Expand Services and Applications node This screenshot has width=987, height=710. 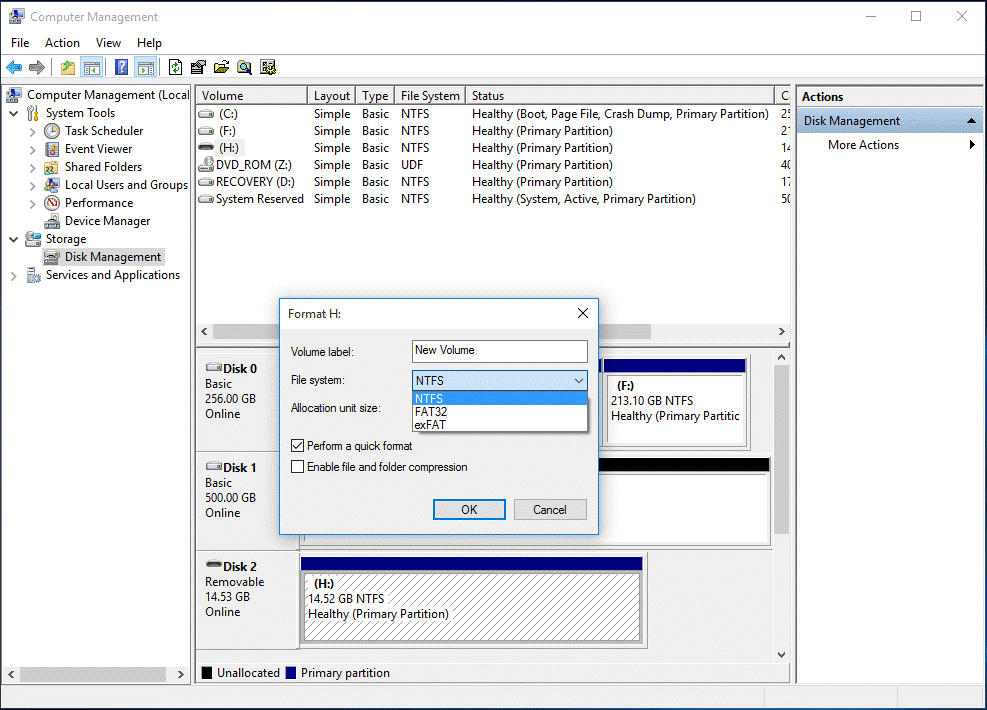coord(14,276)
